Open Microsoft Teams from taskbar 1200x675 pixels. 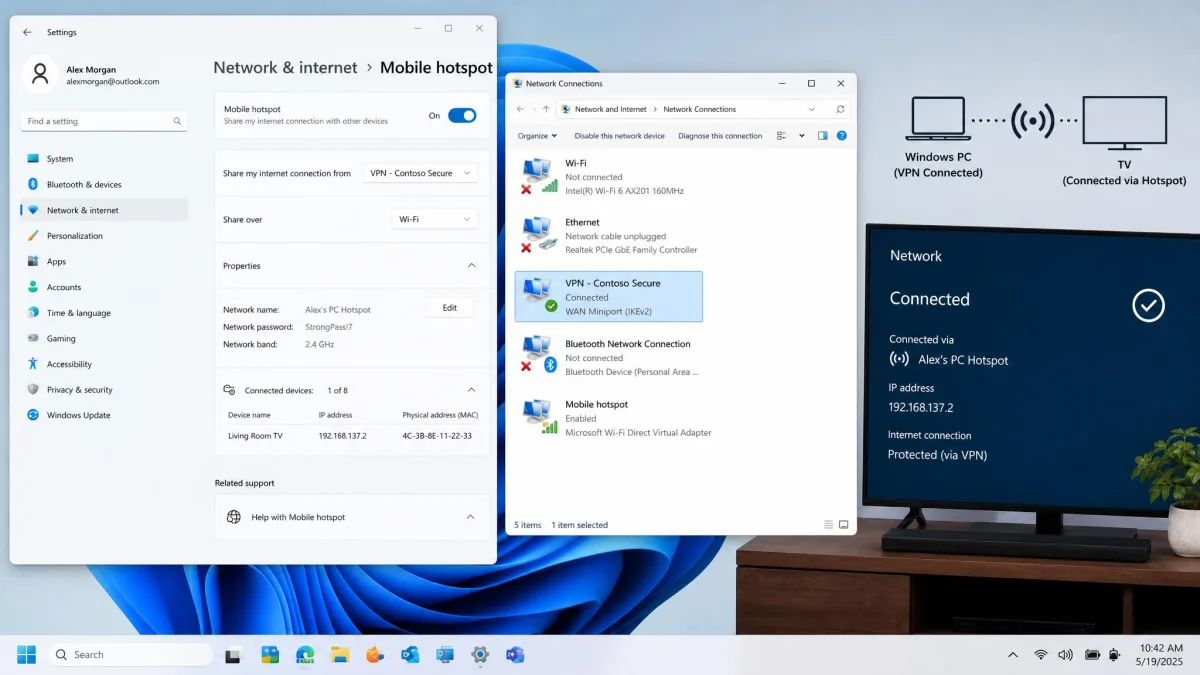tap(515, 655)
